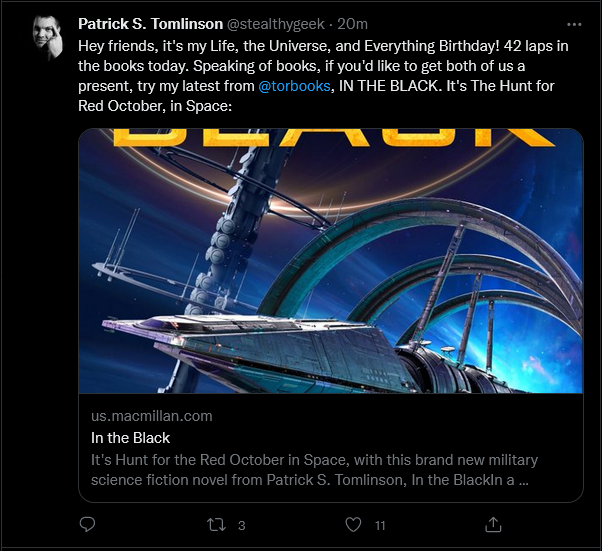Click the 'Red October, in Space:' text line

[155, 106]
